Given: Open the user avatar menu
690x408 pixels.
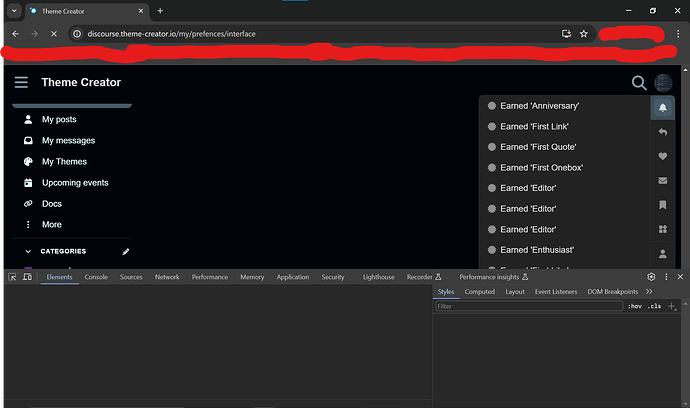Looking at the screenshot, I should [663, 83].
